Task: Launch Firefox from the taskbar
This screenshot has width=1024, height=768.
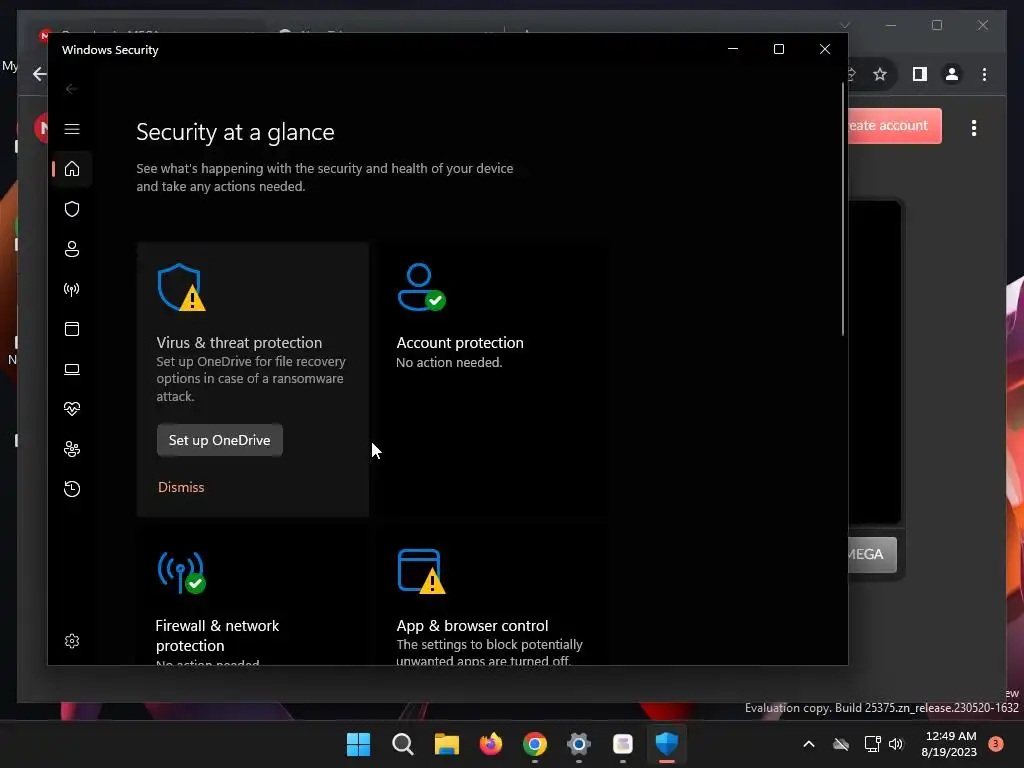Action: (490, 744)
